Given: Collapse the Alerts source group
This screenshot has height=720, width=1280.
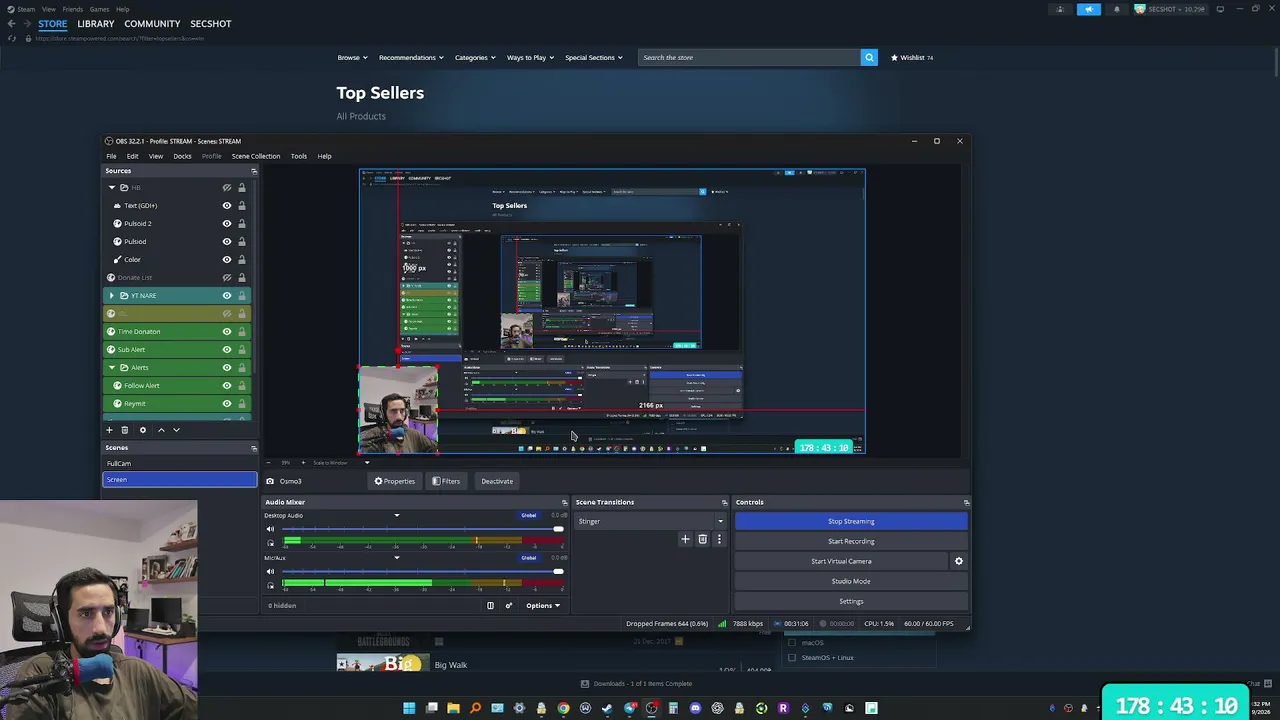Looking at the screenshot, I should tap(111, 367).
